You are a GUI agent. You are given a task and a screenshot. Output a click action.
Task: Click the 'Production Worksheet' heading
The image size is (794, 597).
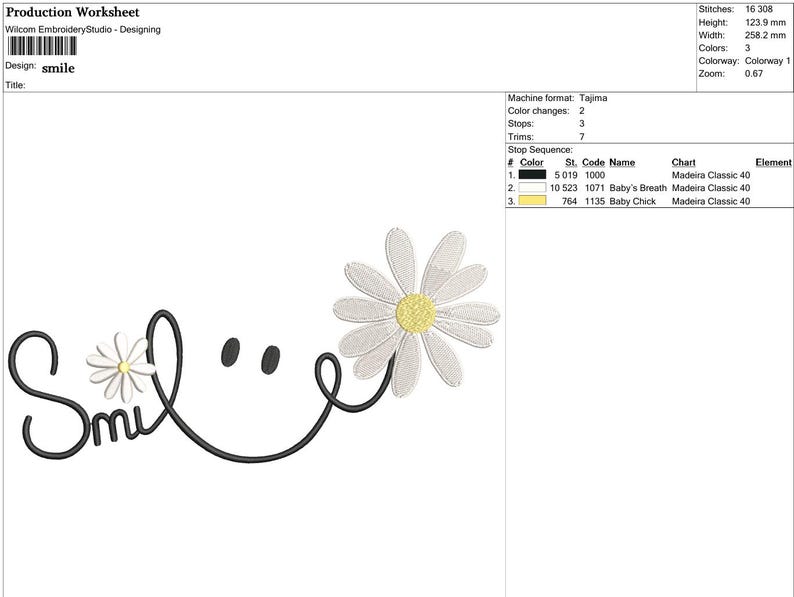[72, 12]
